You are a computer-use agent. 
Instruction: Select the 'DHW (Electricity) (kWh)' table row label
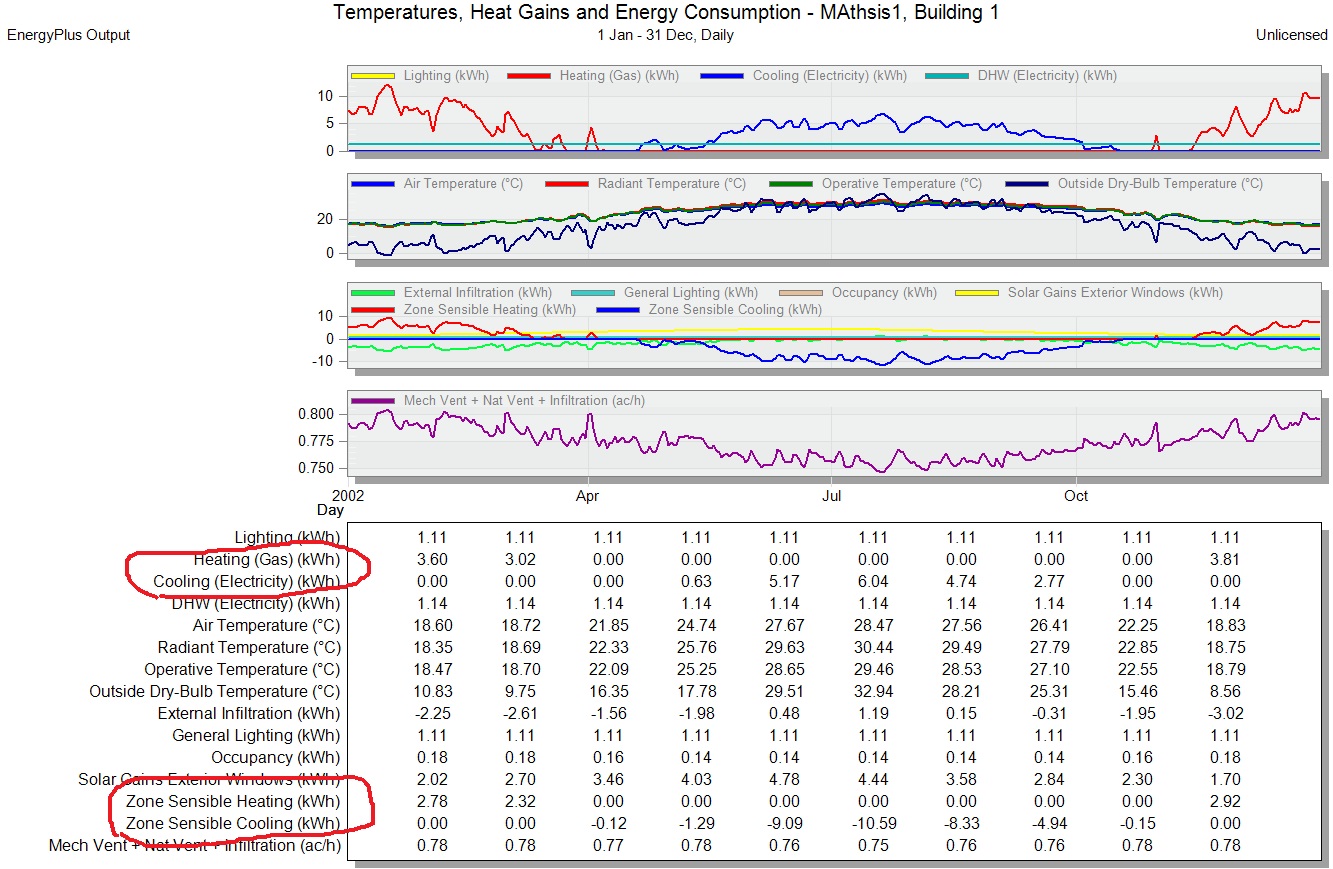[256, 604]
